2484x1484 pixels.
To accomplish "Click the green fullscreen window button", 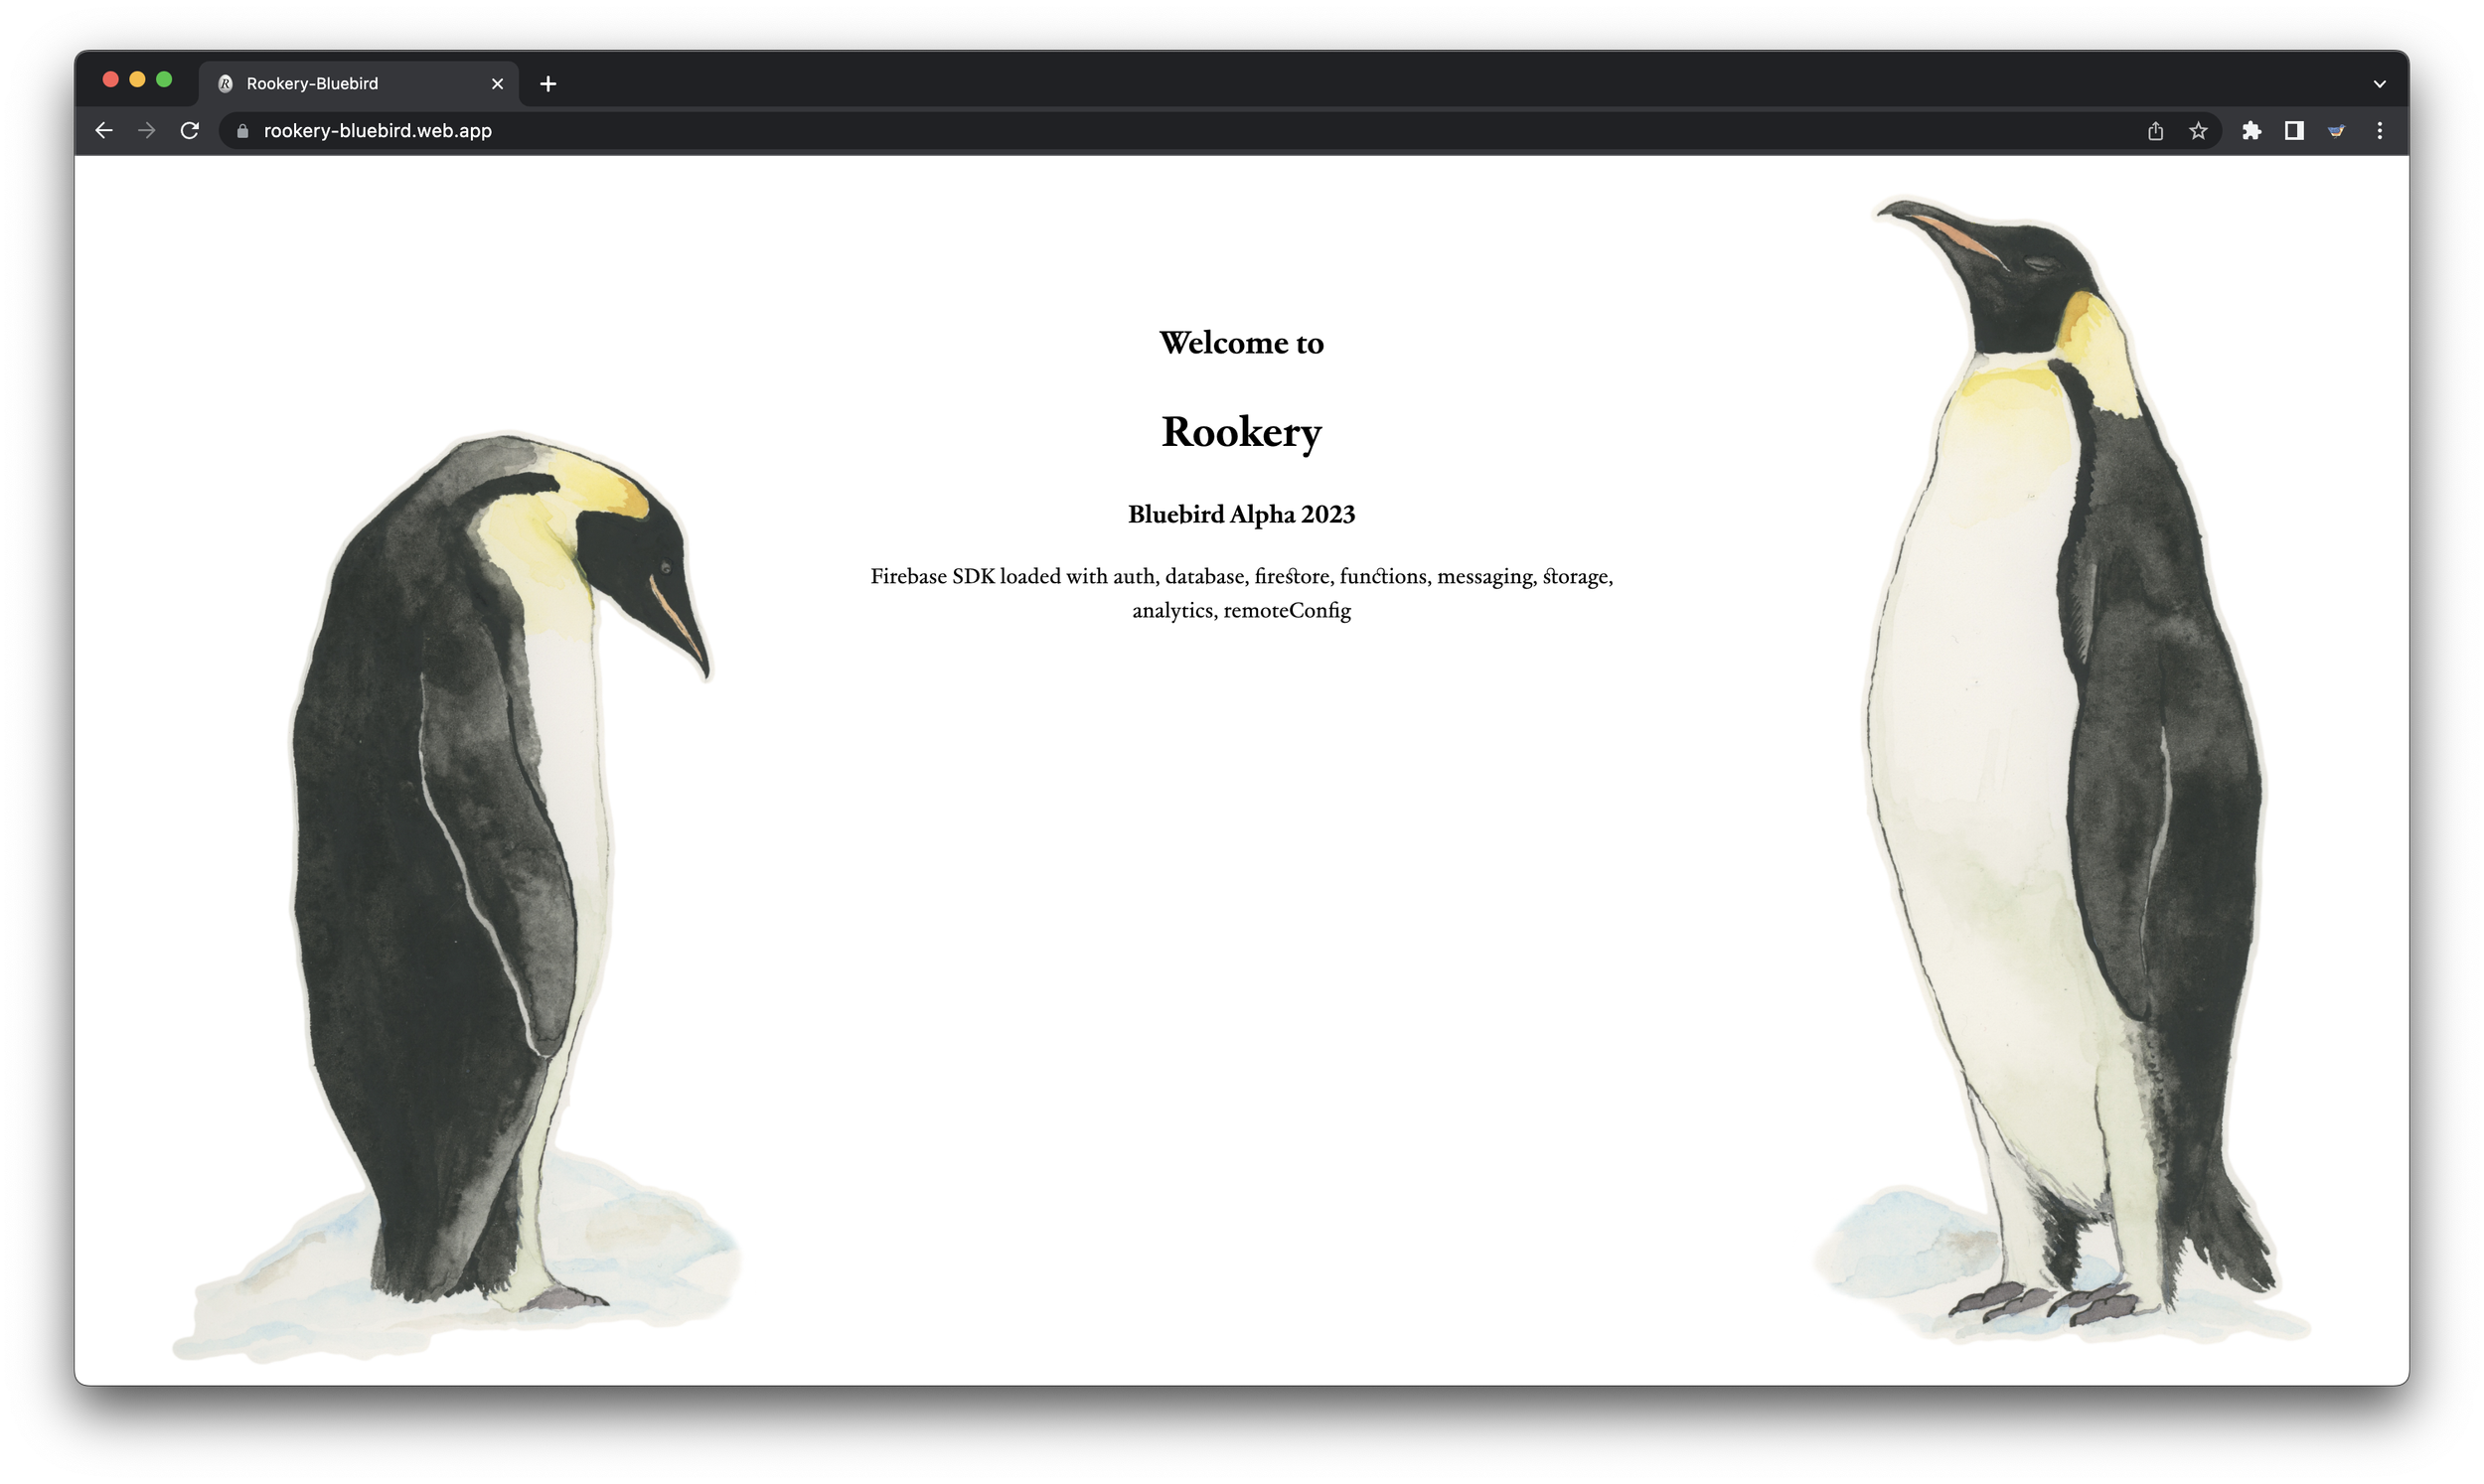I will 164,79.
